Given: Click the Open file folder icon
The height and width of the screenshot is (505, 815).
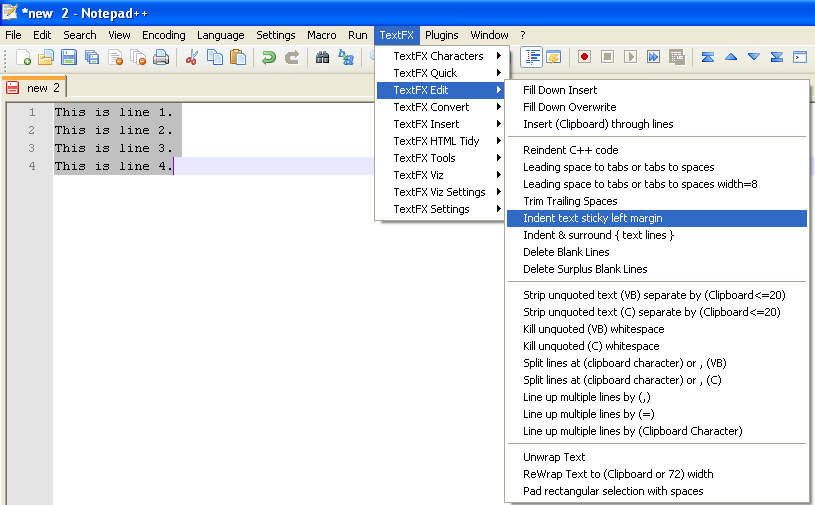Looking at the screenshot, I should click(46, 57).
